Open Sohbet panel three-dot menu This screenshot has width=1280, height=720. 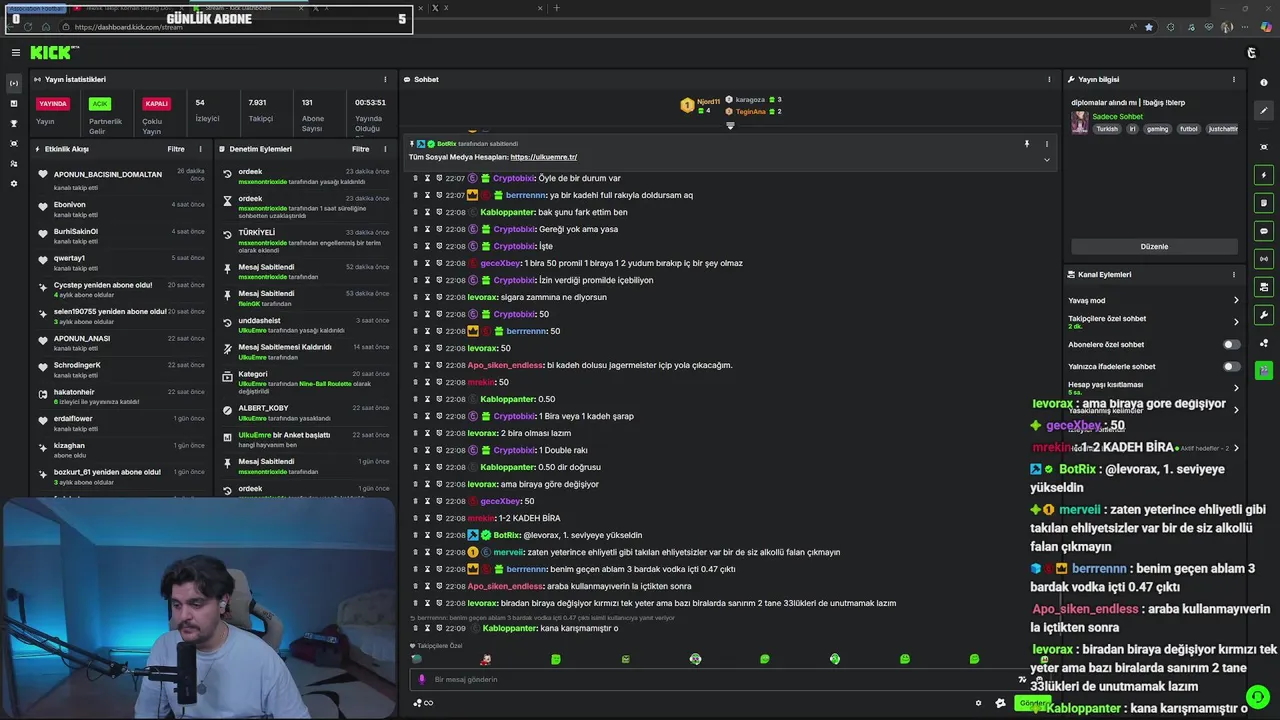tap(1049, 79)
